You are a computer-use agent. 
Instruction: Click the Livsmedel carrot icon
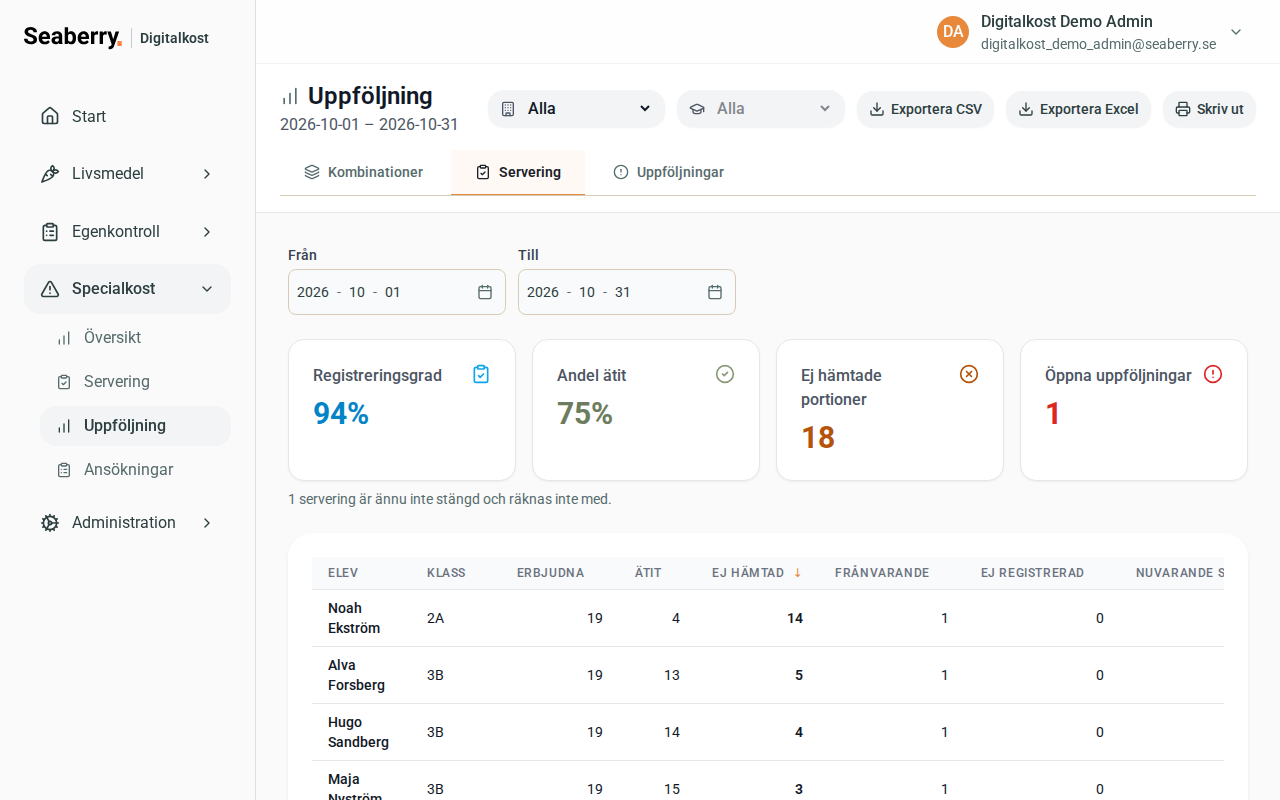(x=50, y=174)
